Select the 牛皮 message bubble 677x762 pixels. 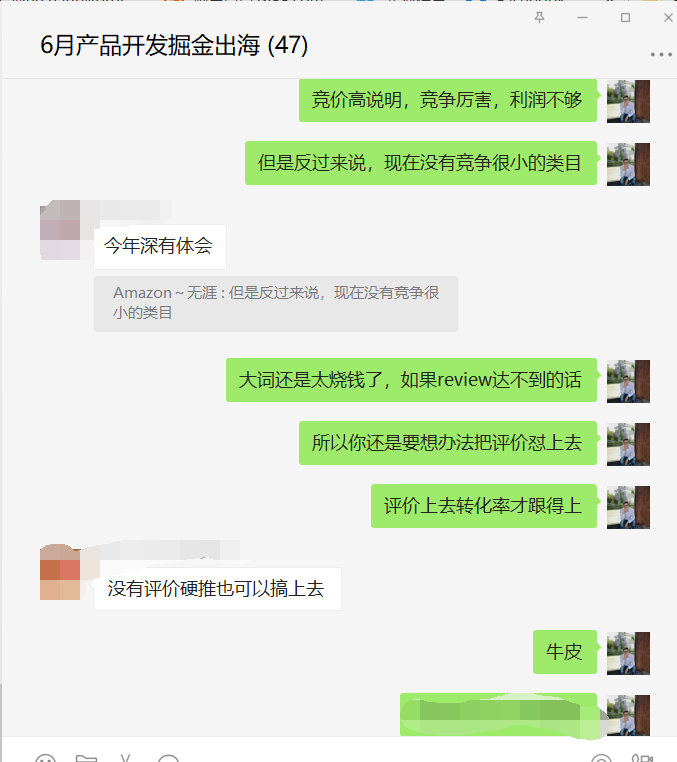coord(565,652)
